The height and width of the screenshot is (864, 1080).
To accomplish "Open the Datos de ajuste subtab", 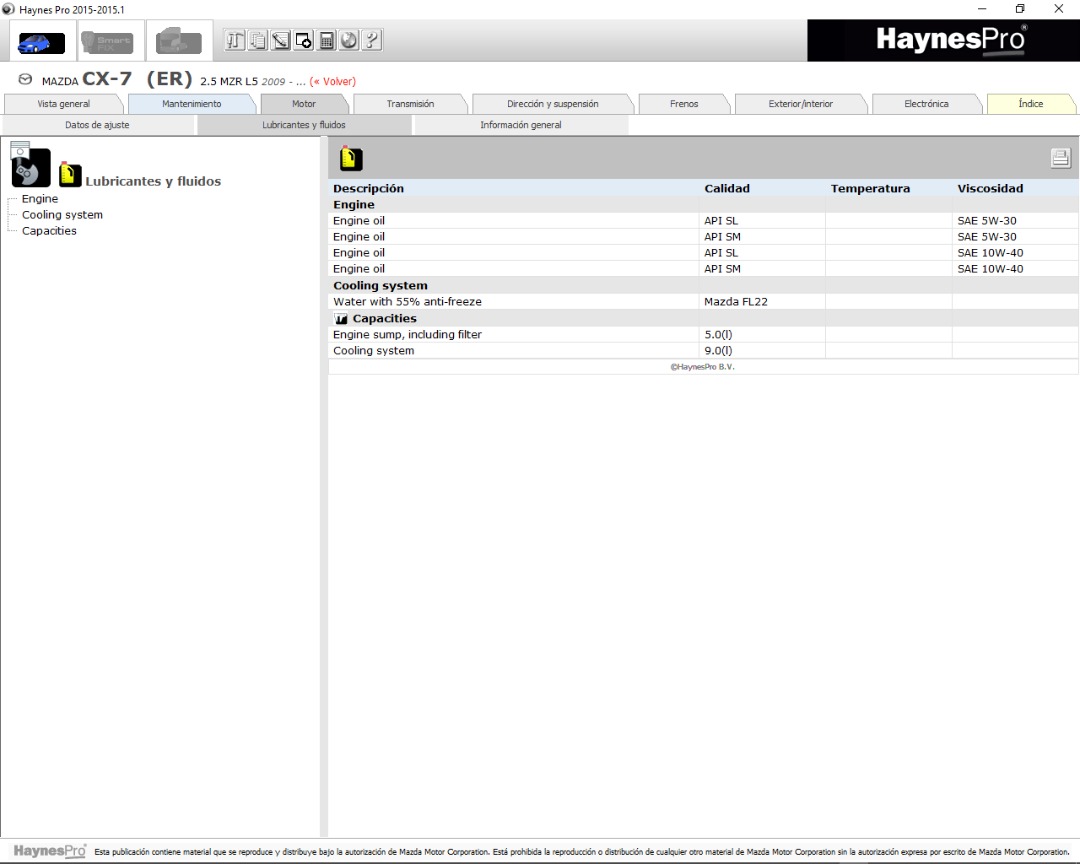I will click(97, 125).
